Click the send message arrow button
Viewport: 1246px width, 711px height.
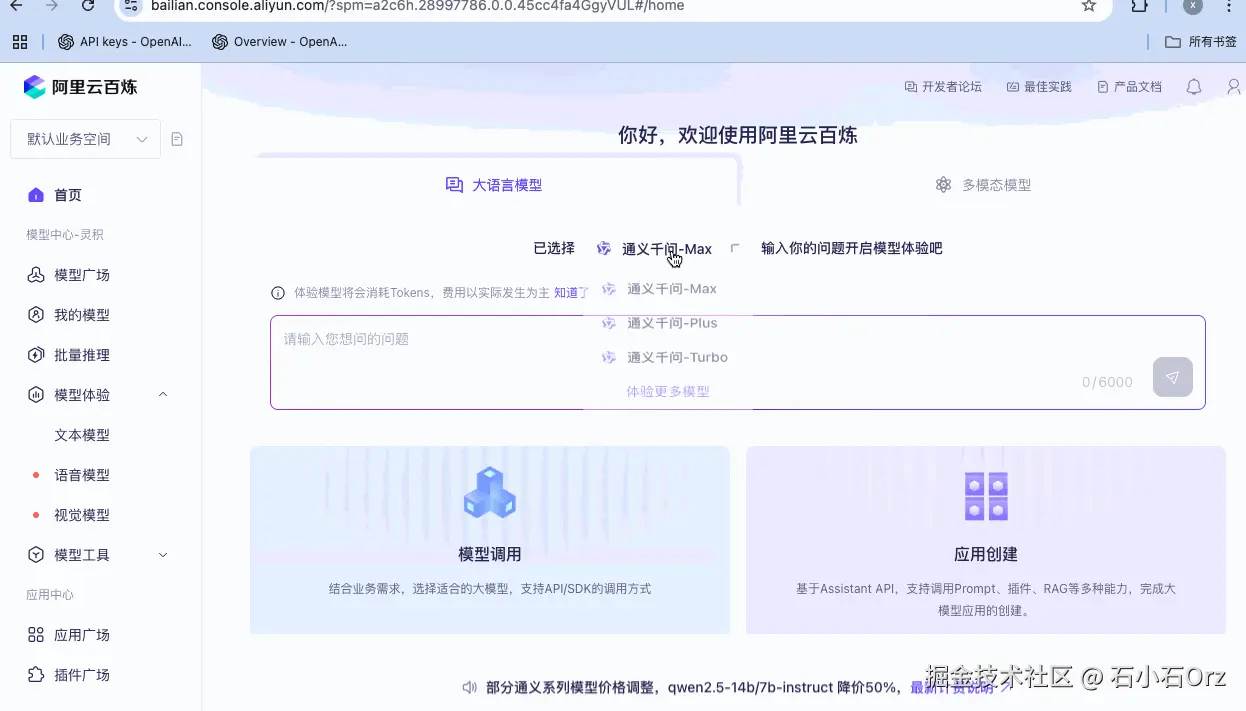[1173, 377]
